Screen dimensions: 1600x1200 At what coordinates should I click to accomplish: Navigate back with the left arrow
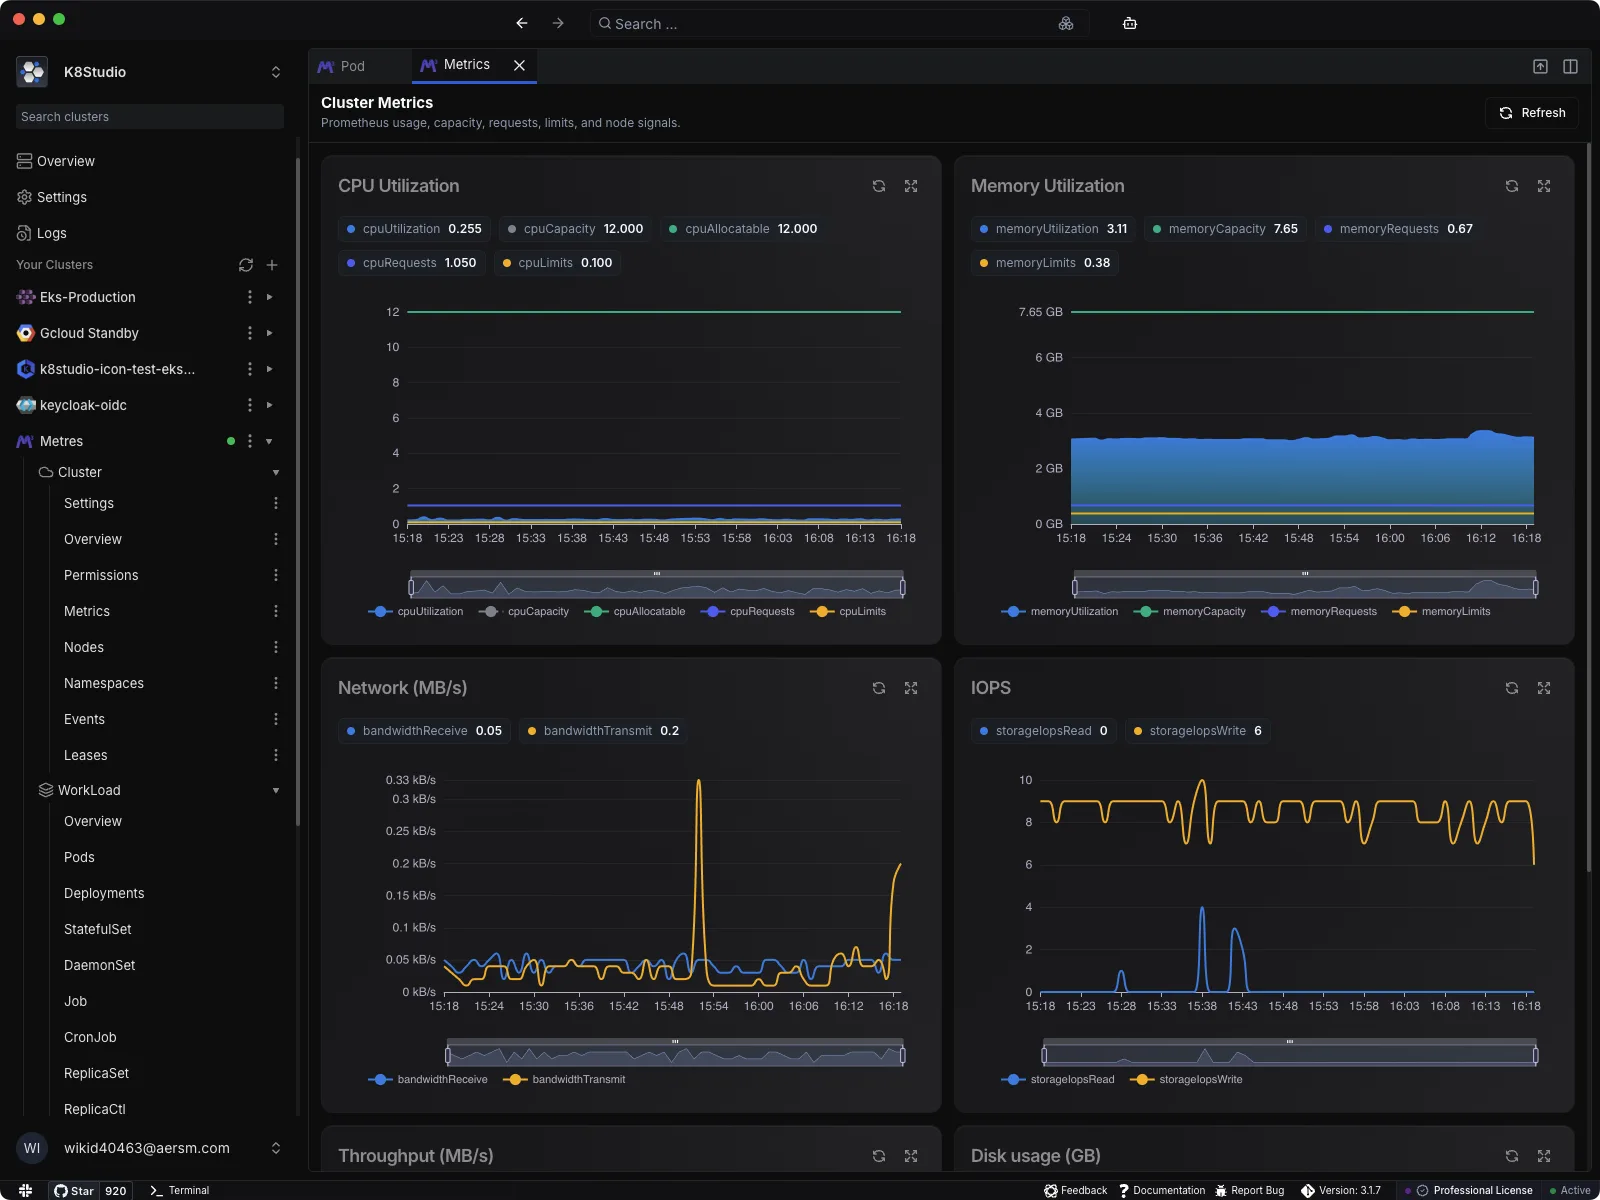(x=522, y=23)
